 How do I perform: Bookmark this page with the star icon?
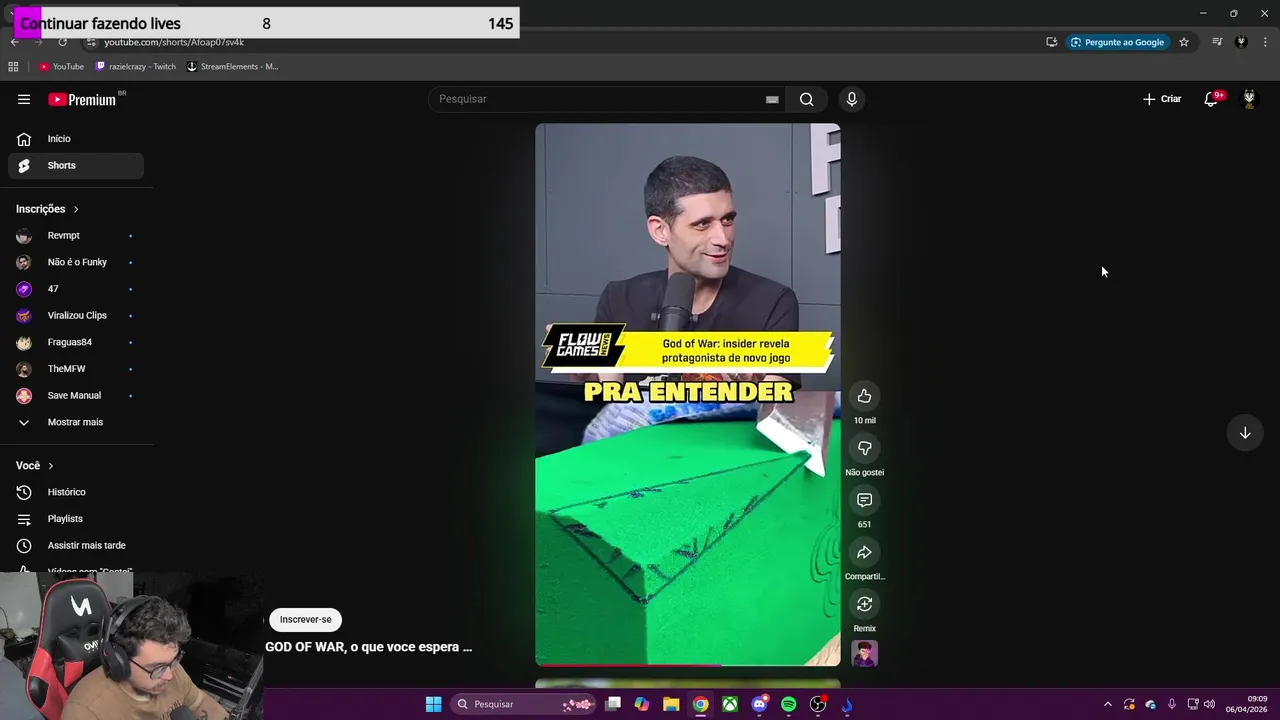point(1184,42)
